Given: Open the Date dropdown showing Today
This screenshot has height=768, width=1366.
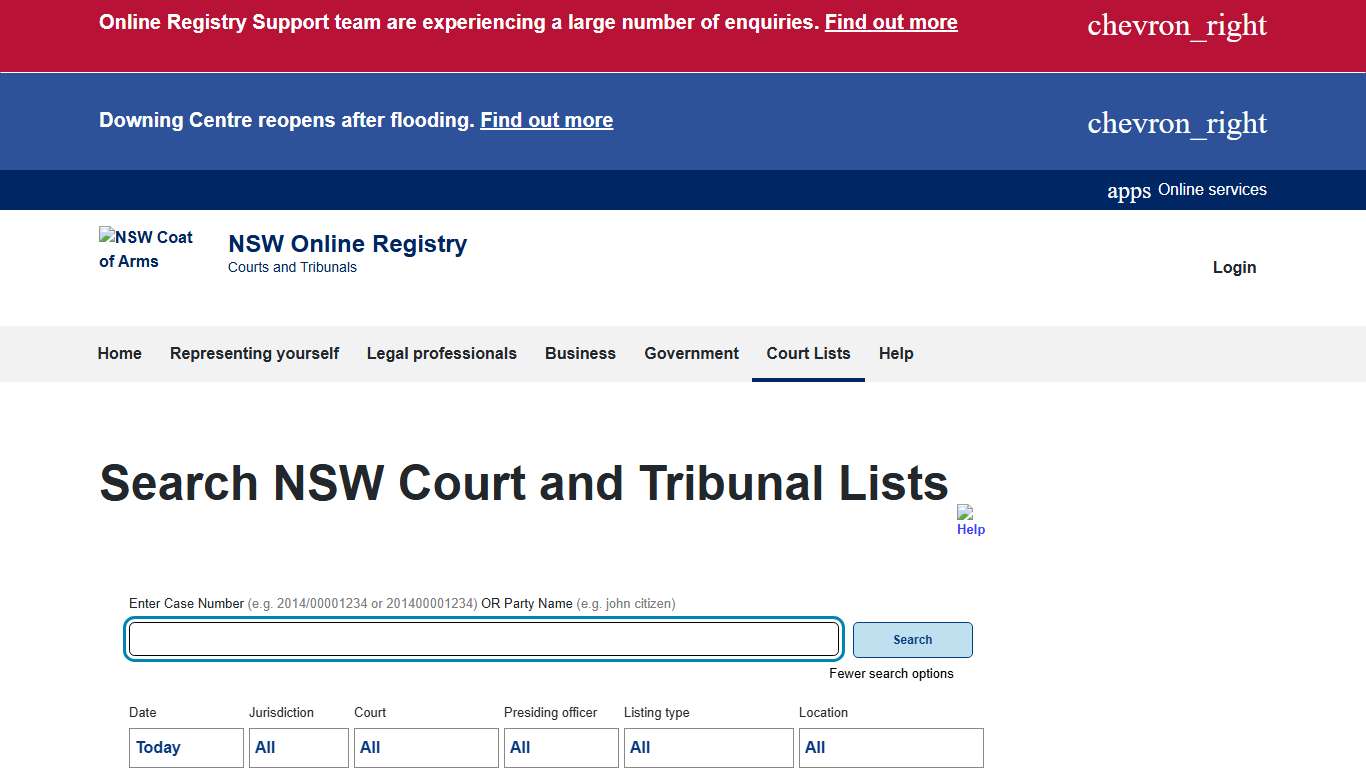Looking at the screenshot, I should click(185, 747).
